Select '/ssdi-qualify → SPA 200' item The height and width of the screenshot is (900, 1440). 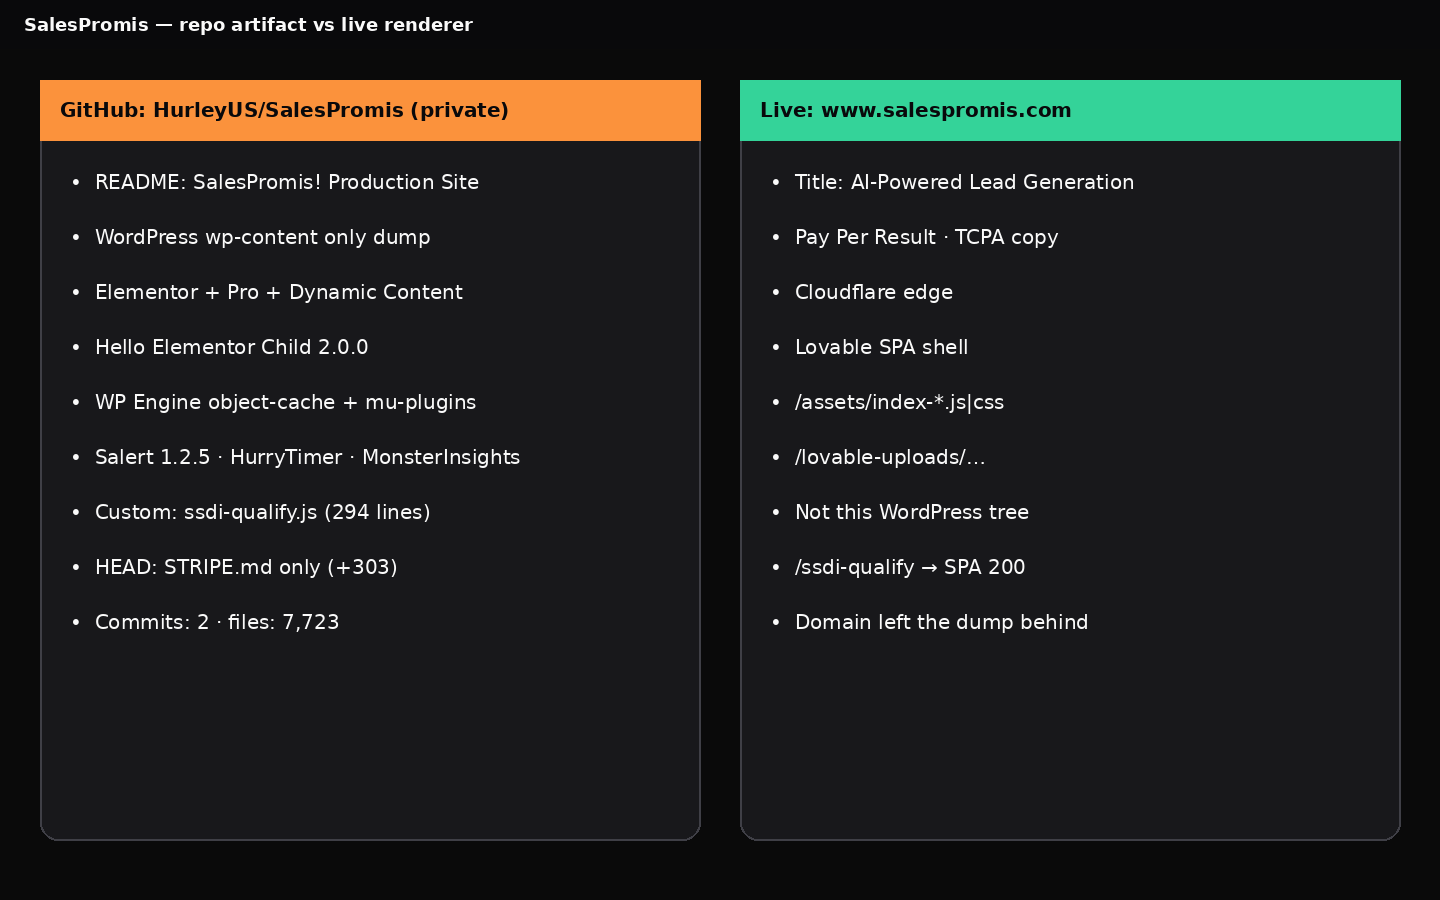pos(910,567)
